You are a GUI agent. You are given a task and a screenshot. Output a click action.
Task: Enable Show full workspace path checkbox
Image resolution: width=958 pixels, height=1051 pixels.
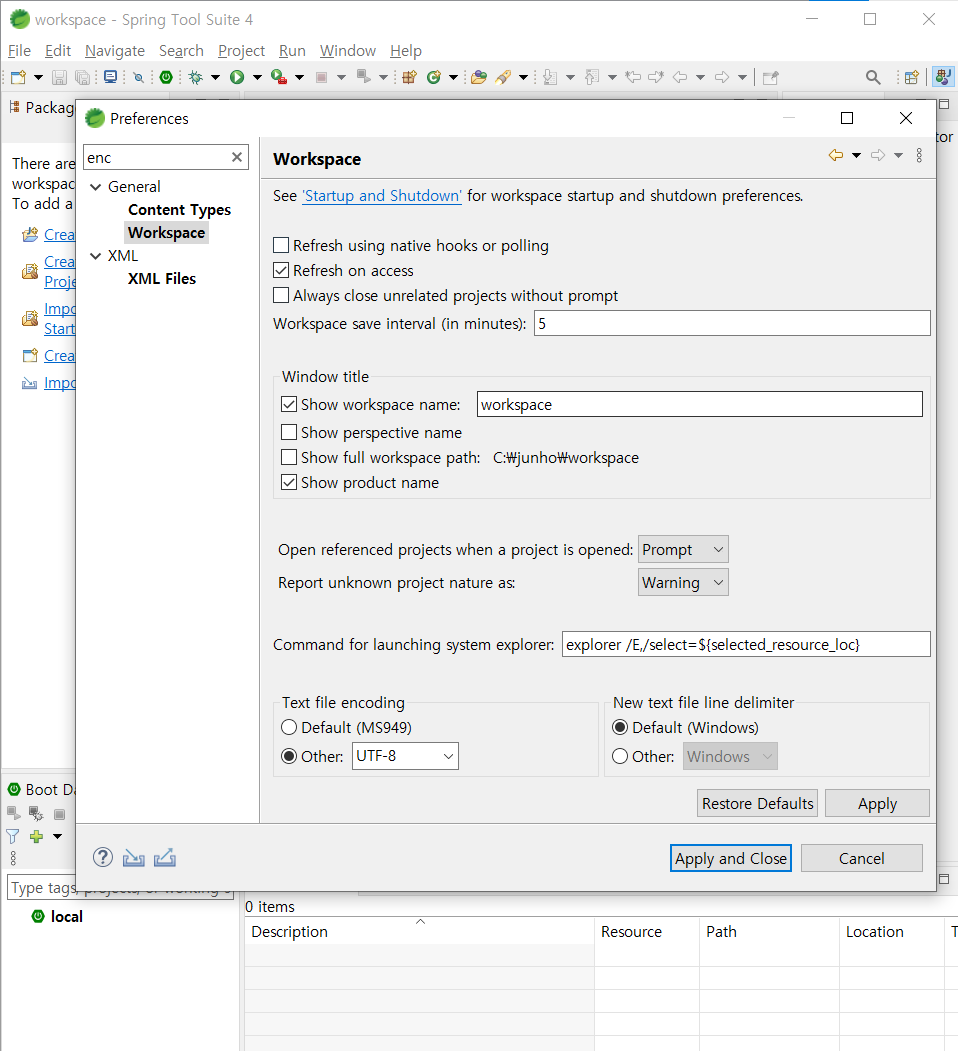coord(289,457)
